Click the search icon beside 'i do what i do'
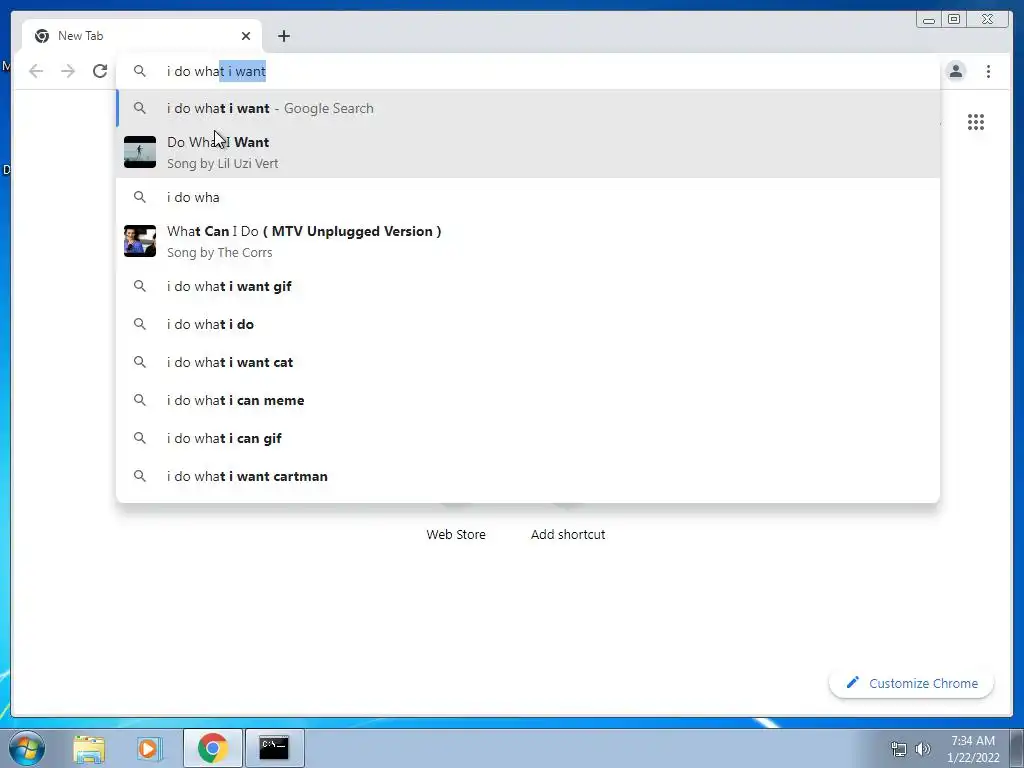Image resolution: width=1024 pixels, height=768 pixels. (x=140, y=323)
